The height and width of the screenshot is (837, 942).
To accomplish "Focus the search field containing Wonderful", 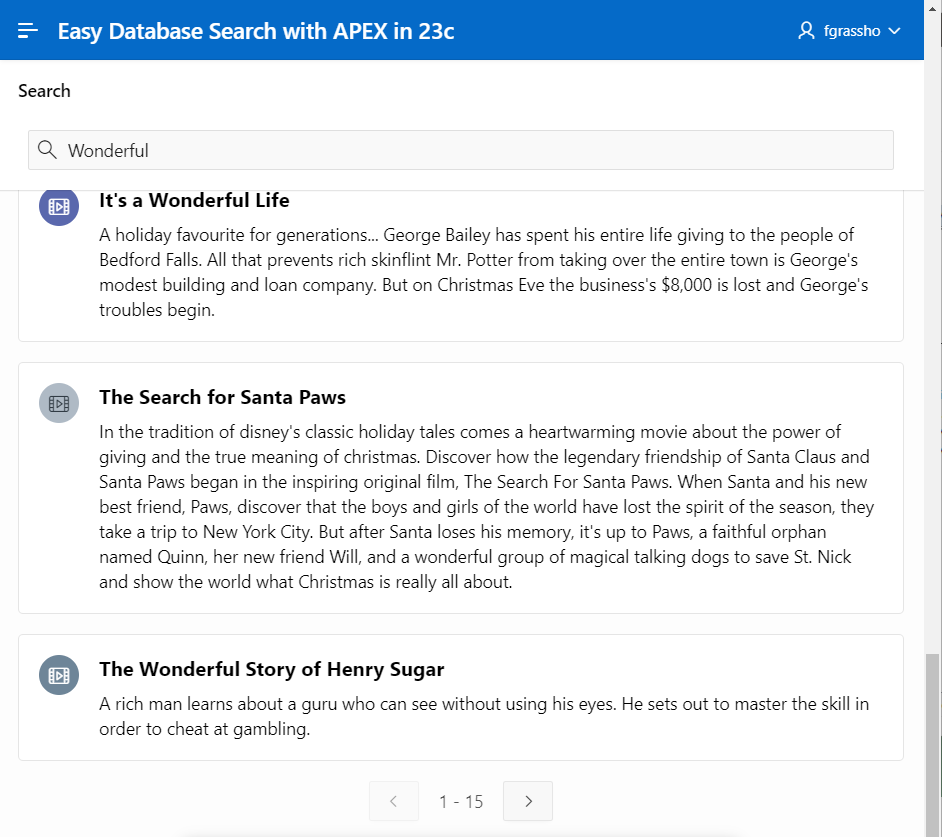I will pos(470,150).
